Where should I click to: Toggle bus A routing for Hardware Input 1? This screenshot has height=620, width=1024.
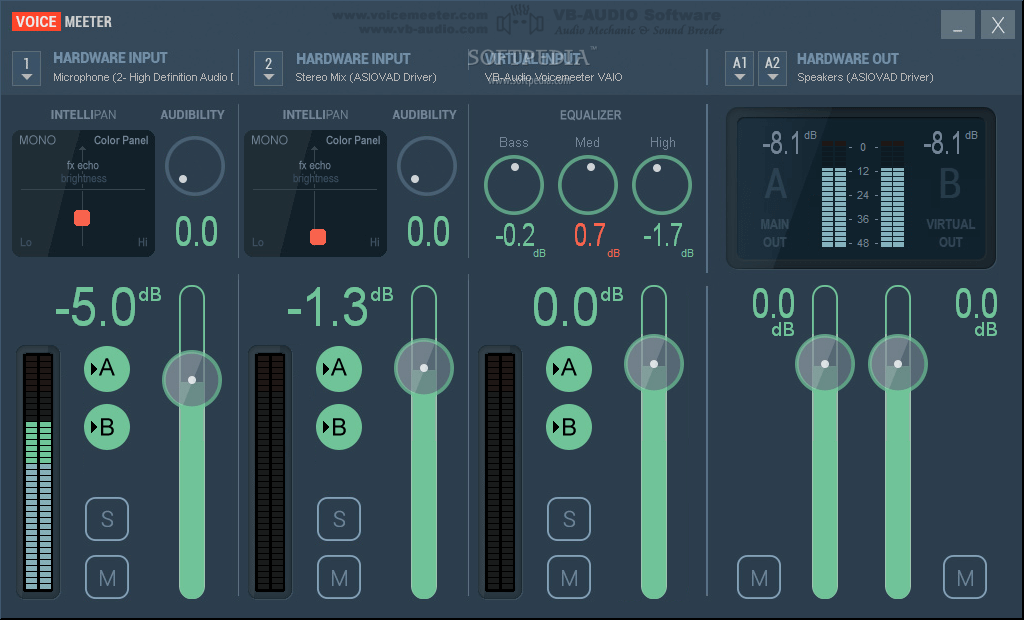click(107, 369)
